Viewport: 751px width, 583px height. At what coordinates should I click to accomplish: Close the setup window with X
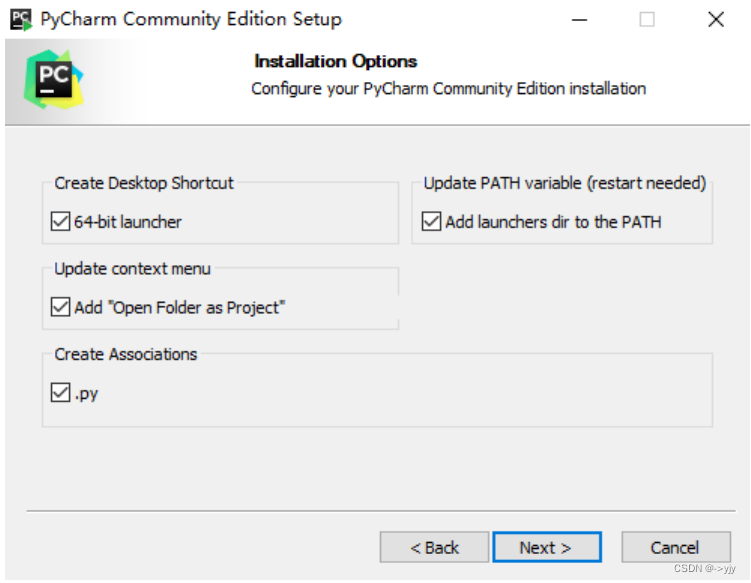coord(716,20)
